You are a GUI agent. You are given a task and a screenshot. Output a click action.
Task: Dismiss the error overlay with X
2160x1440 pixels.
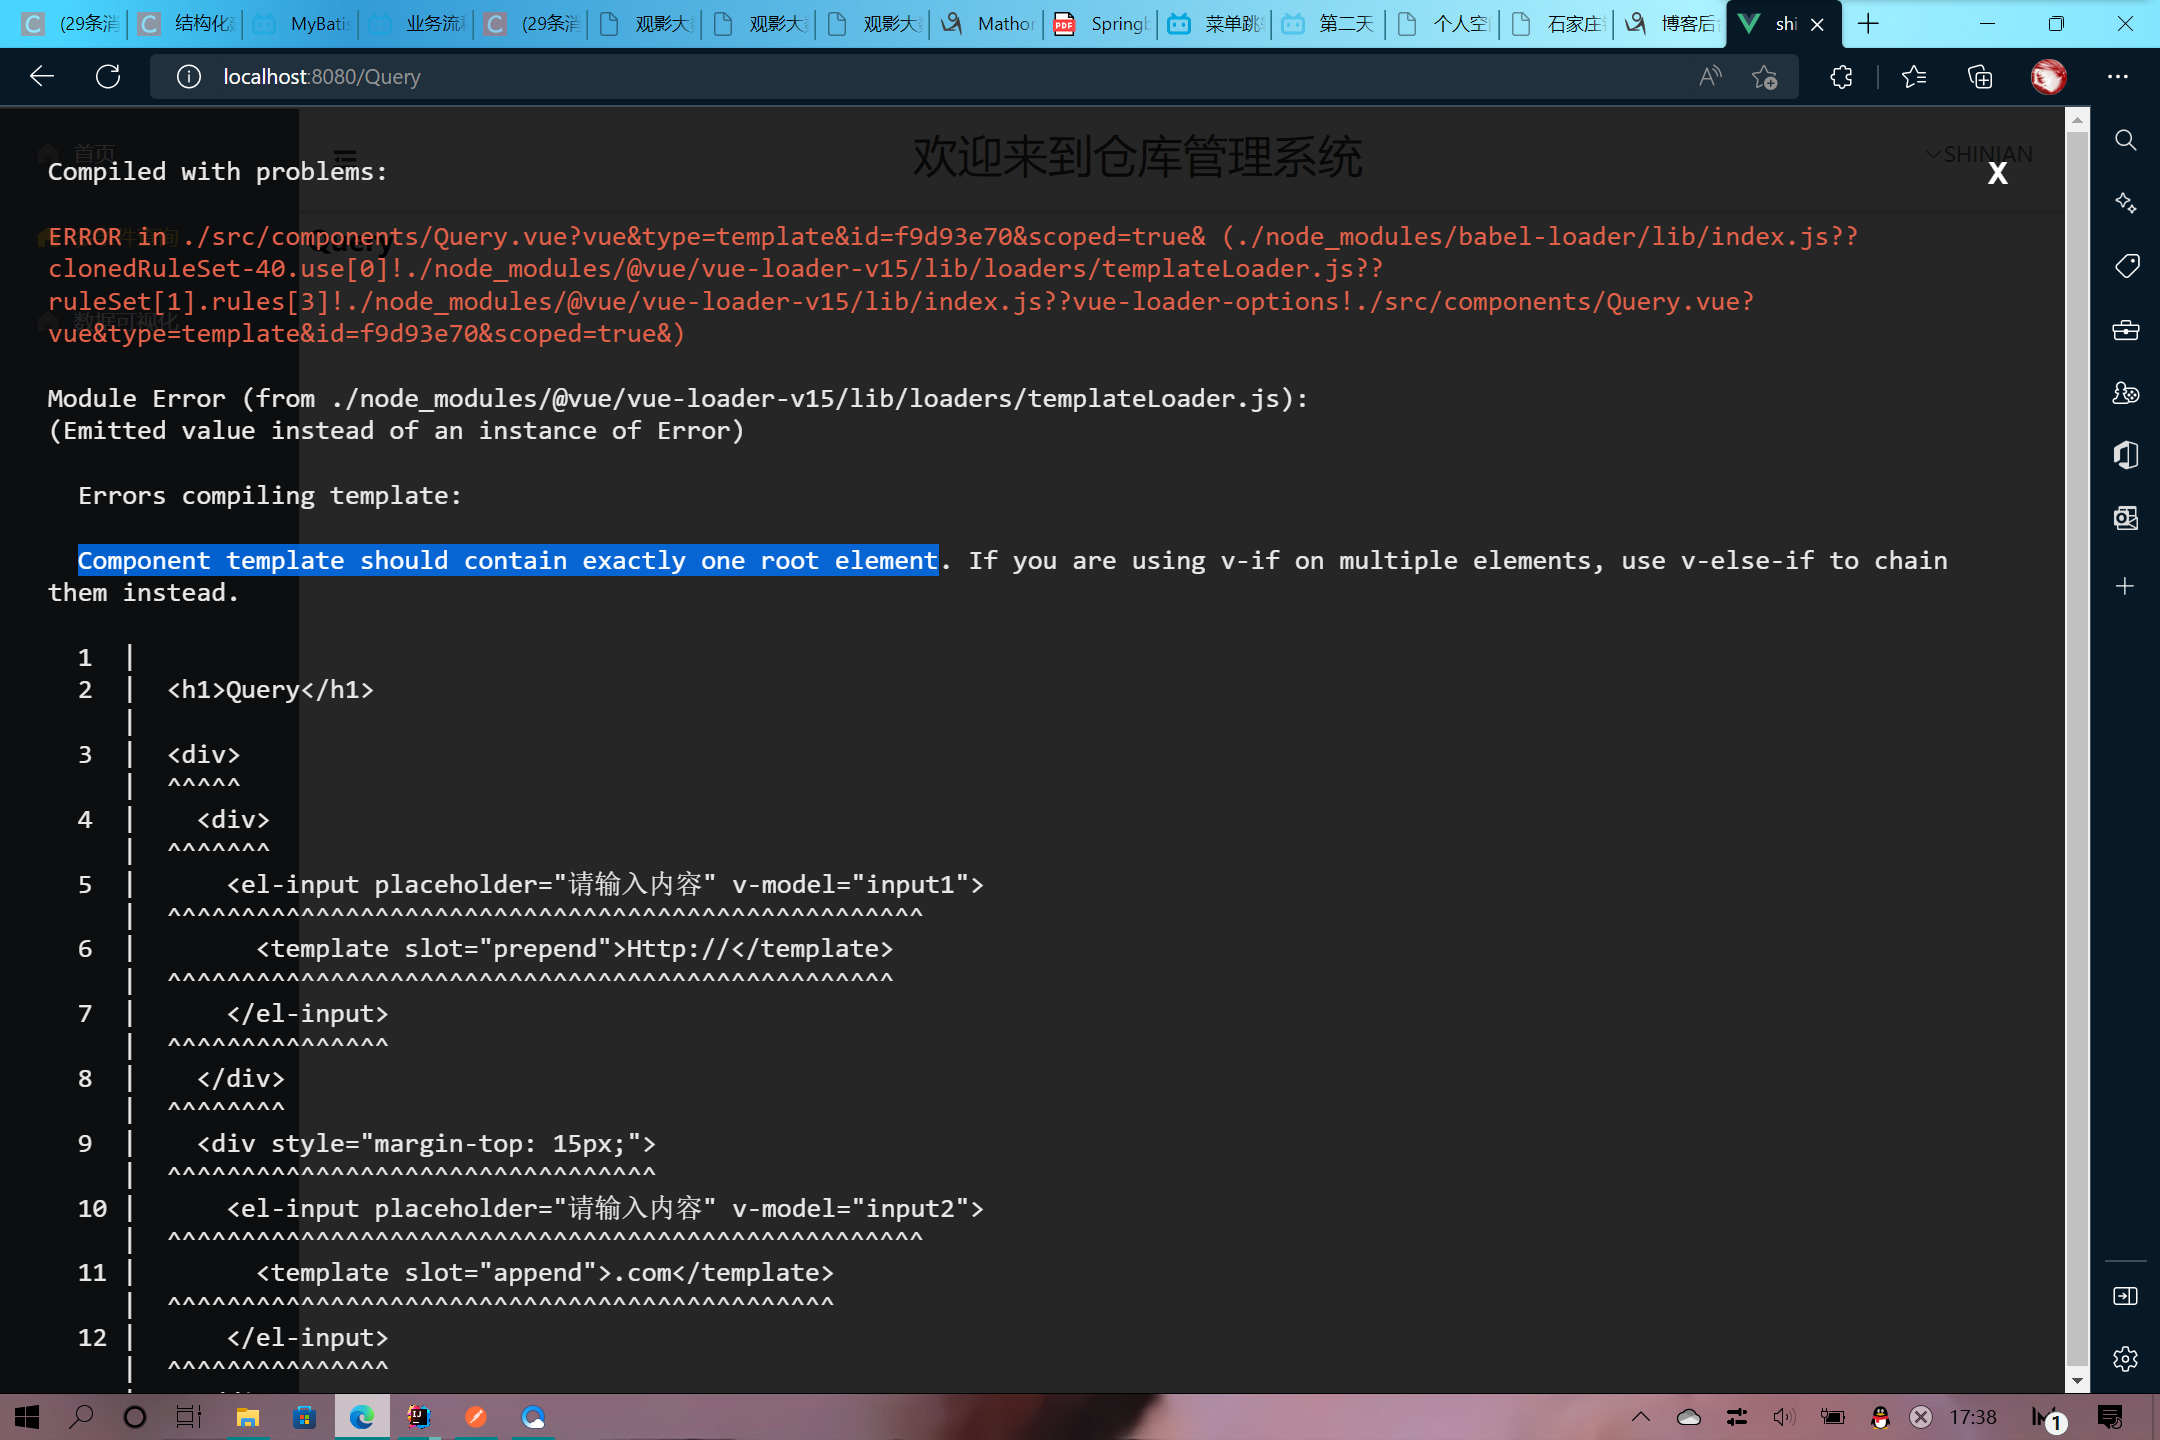(1997, 174)
